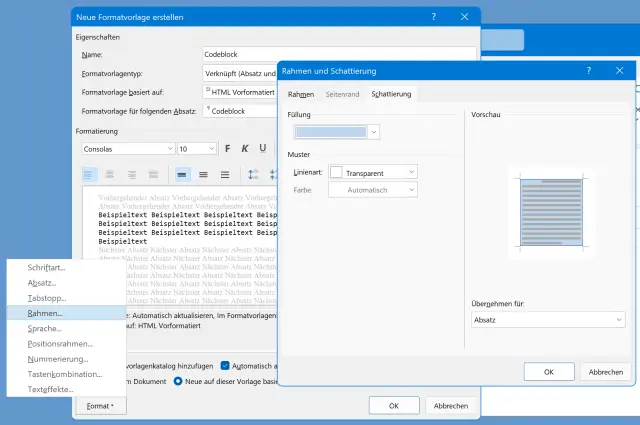Click the increase paragraph spacing icon

[x=253, y=174]
